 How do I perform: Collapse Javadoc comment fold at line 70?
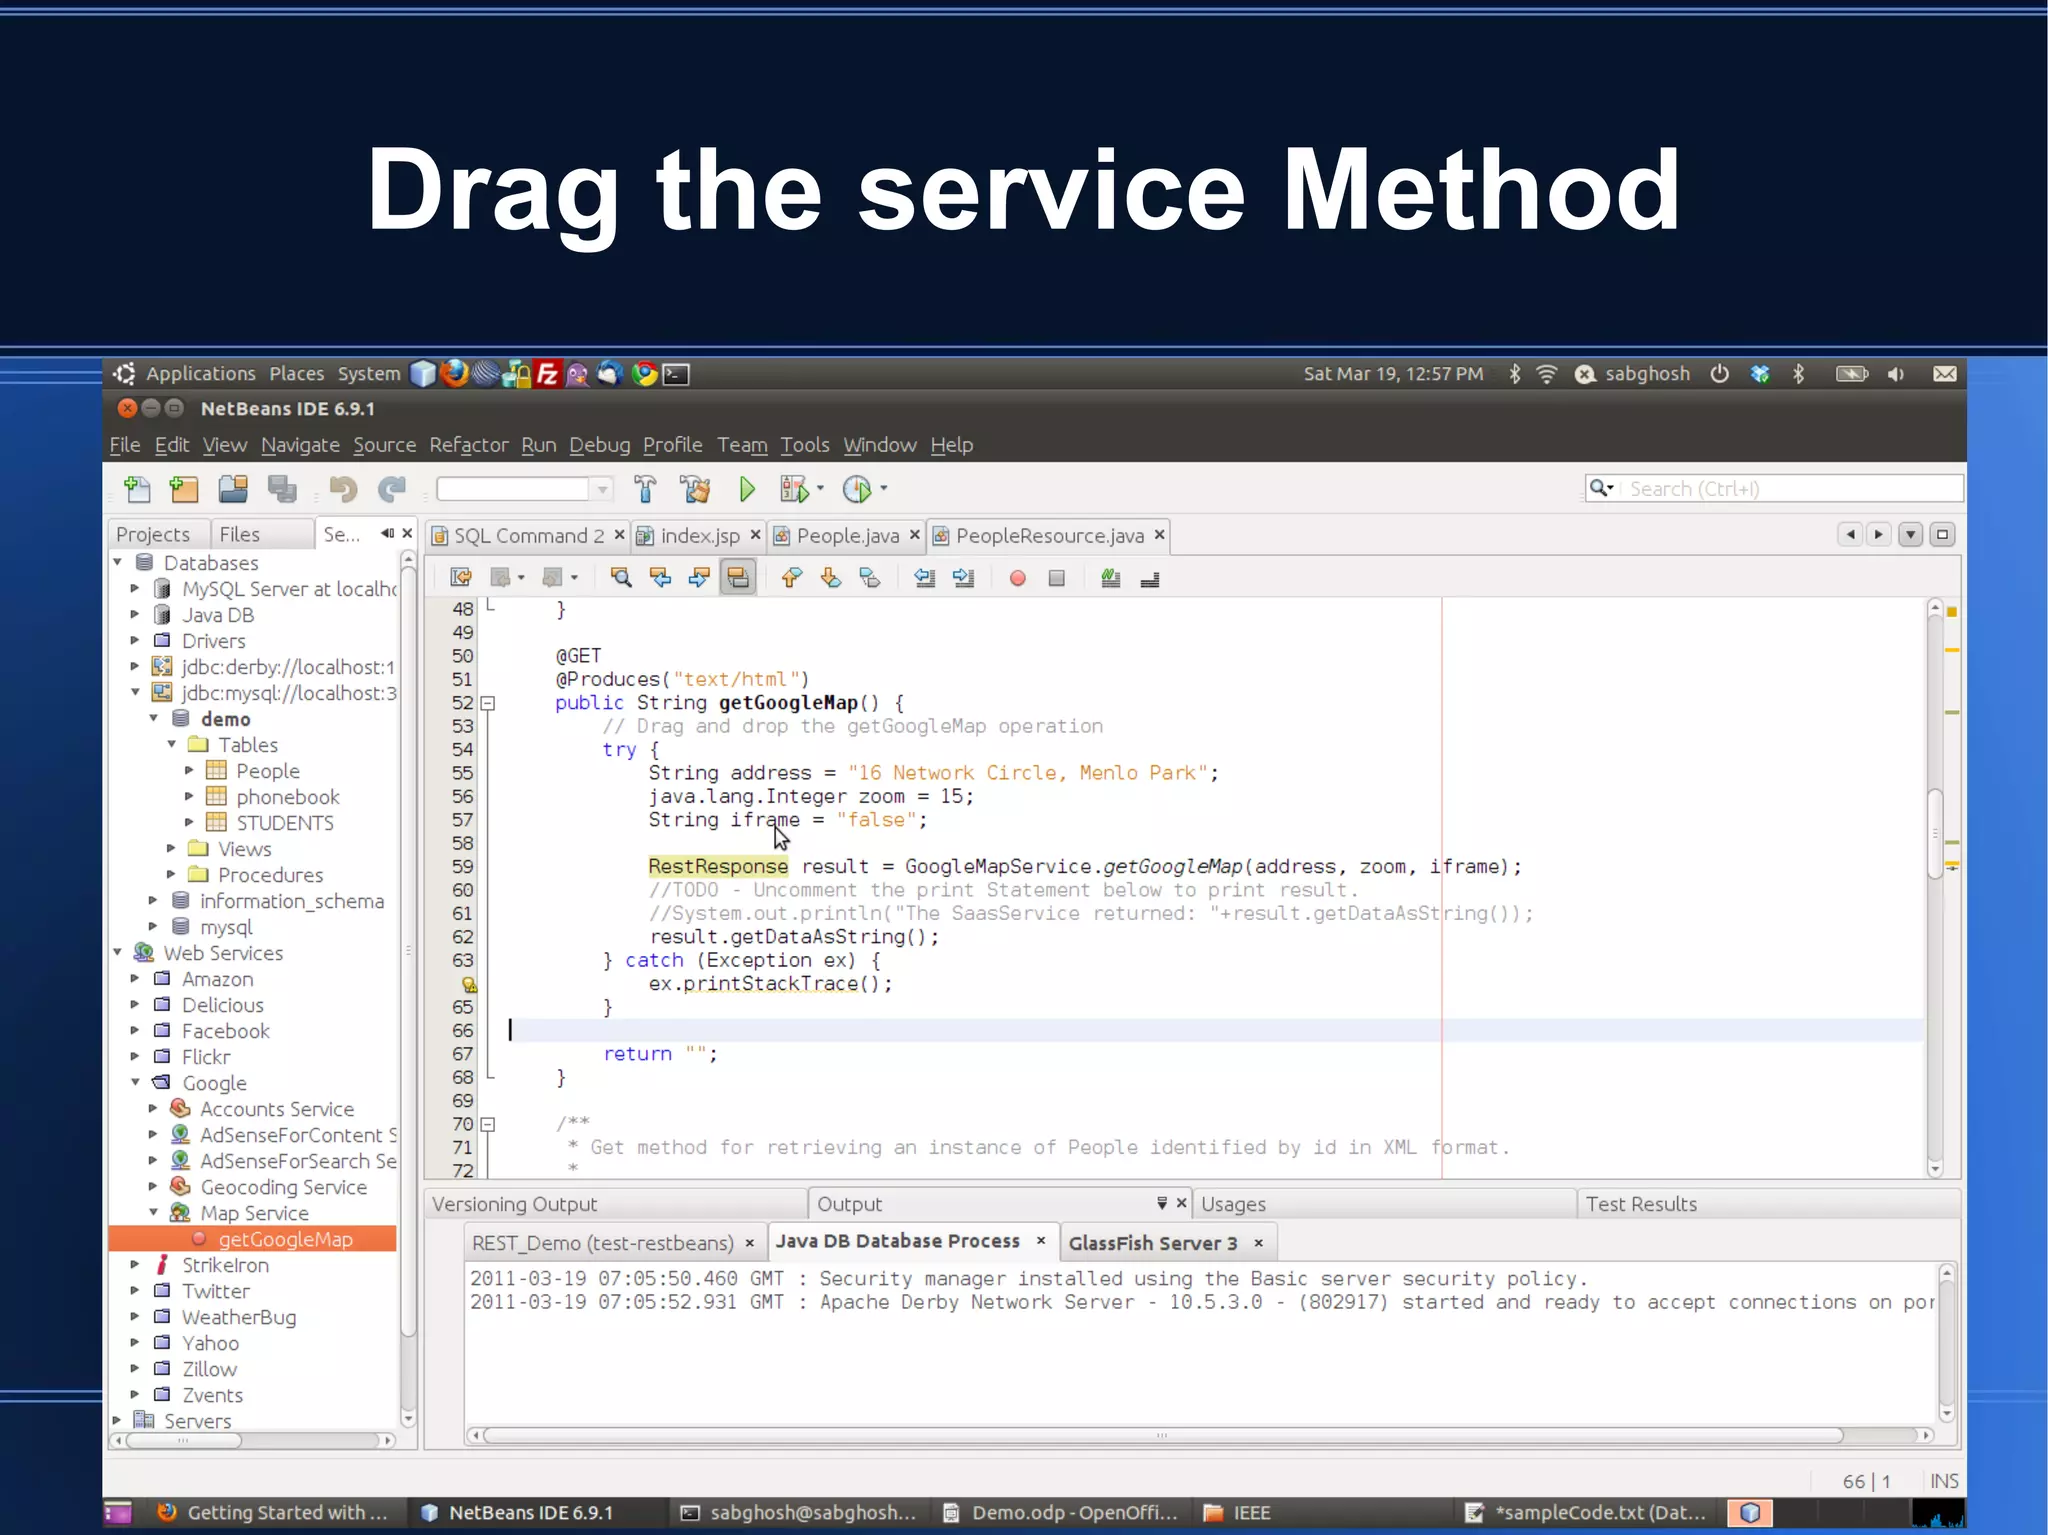click(488, 1124)
